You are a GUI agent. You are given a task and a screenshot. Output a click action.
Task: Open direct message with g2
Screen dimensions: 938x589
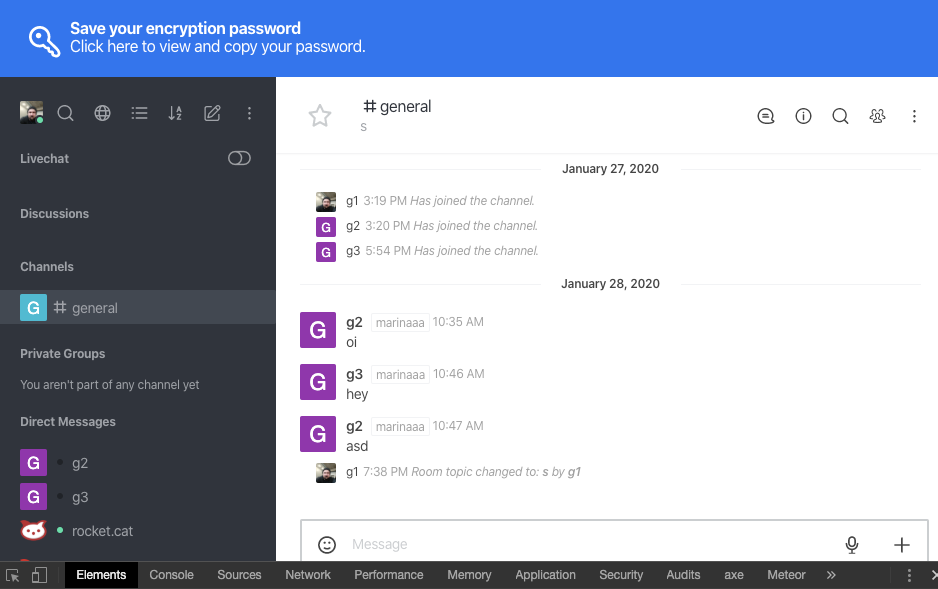click(138, 463)
